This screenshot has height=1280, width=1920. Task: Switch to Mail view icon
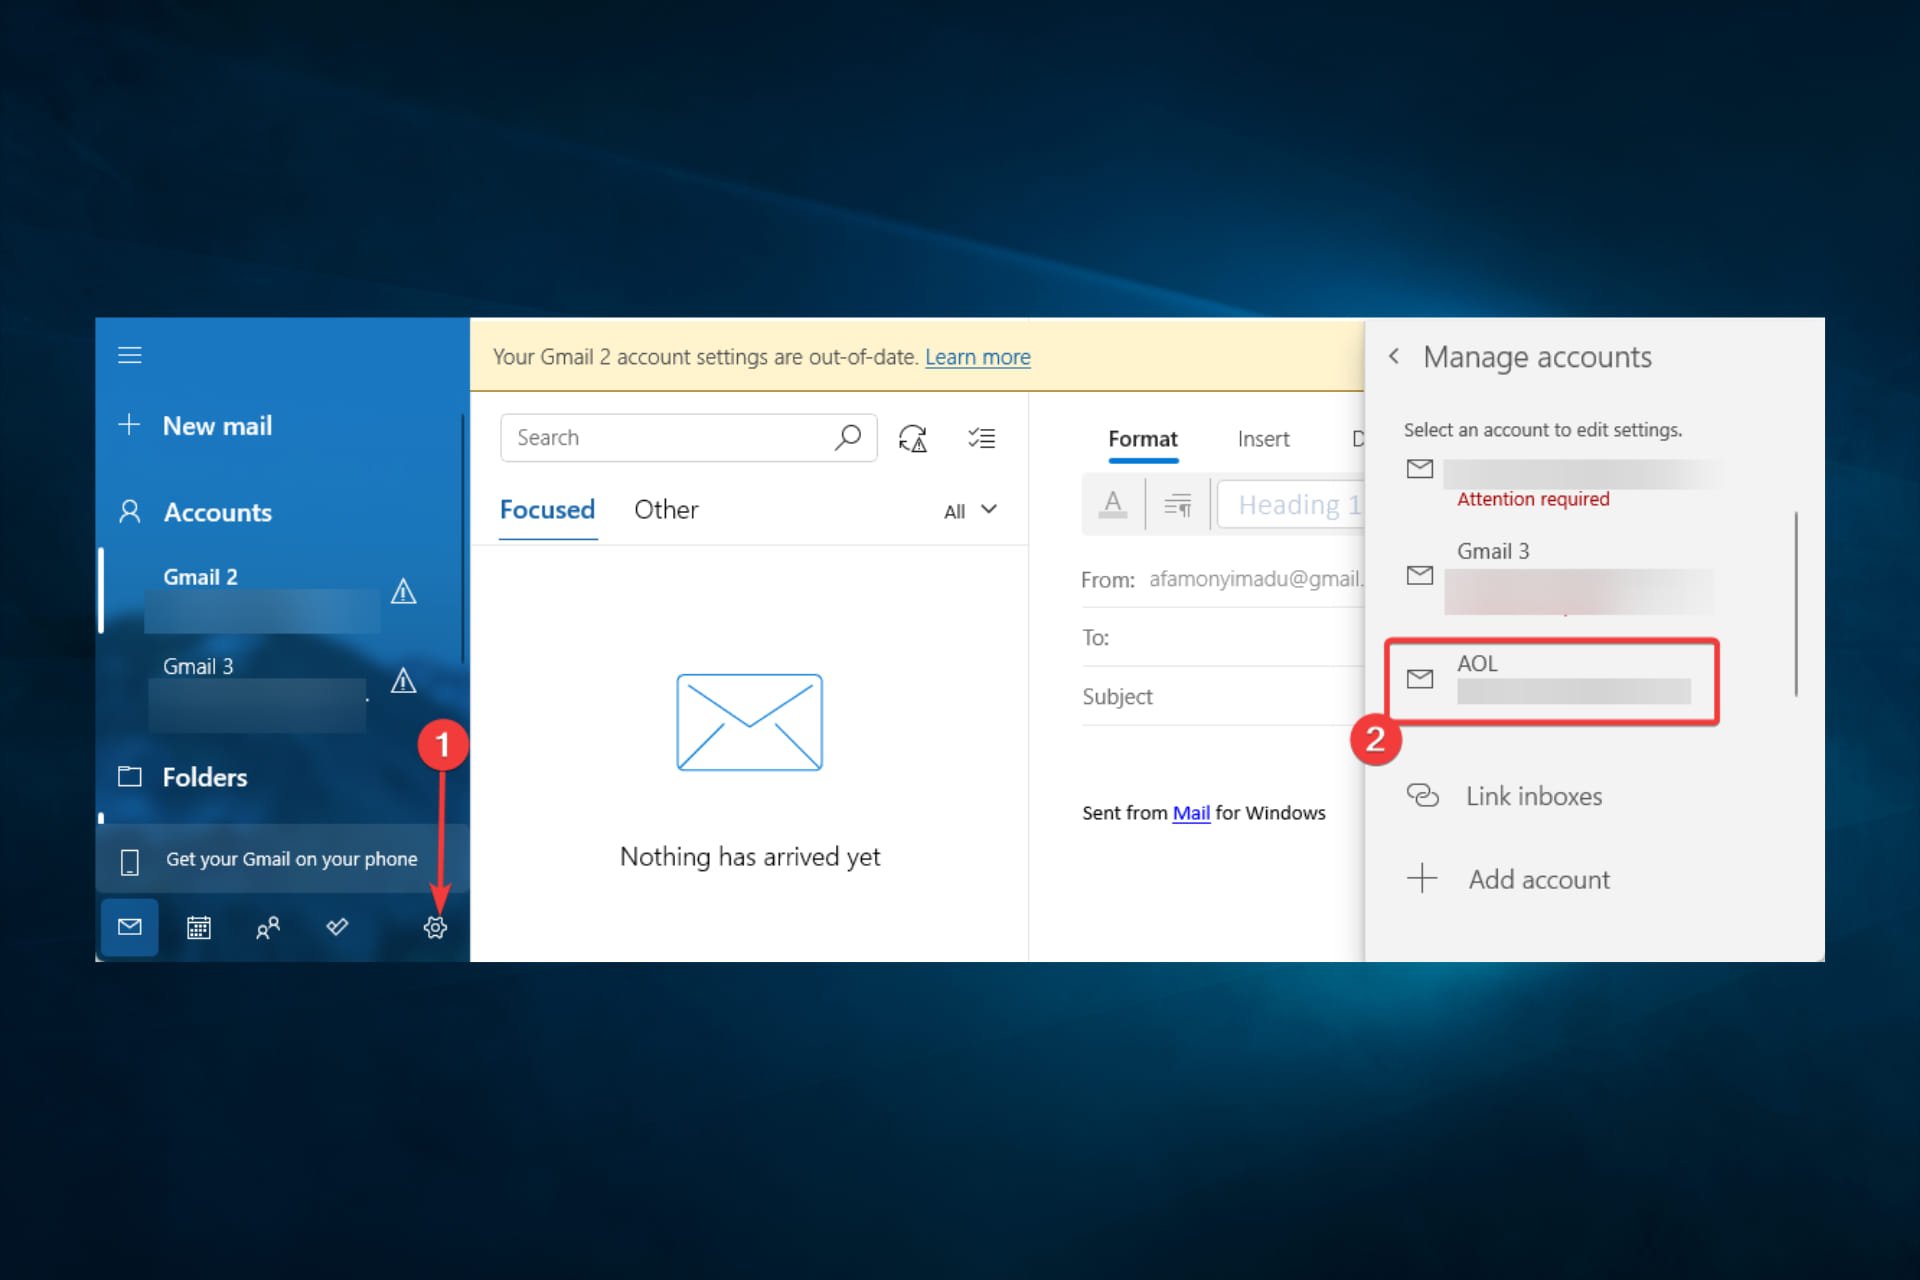(130, 927)
